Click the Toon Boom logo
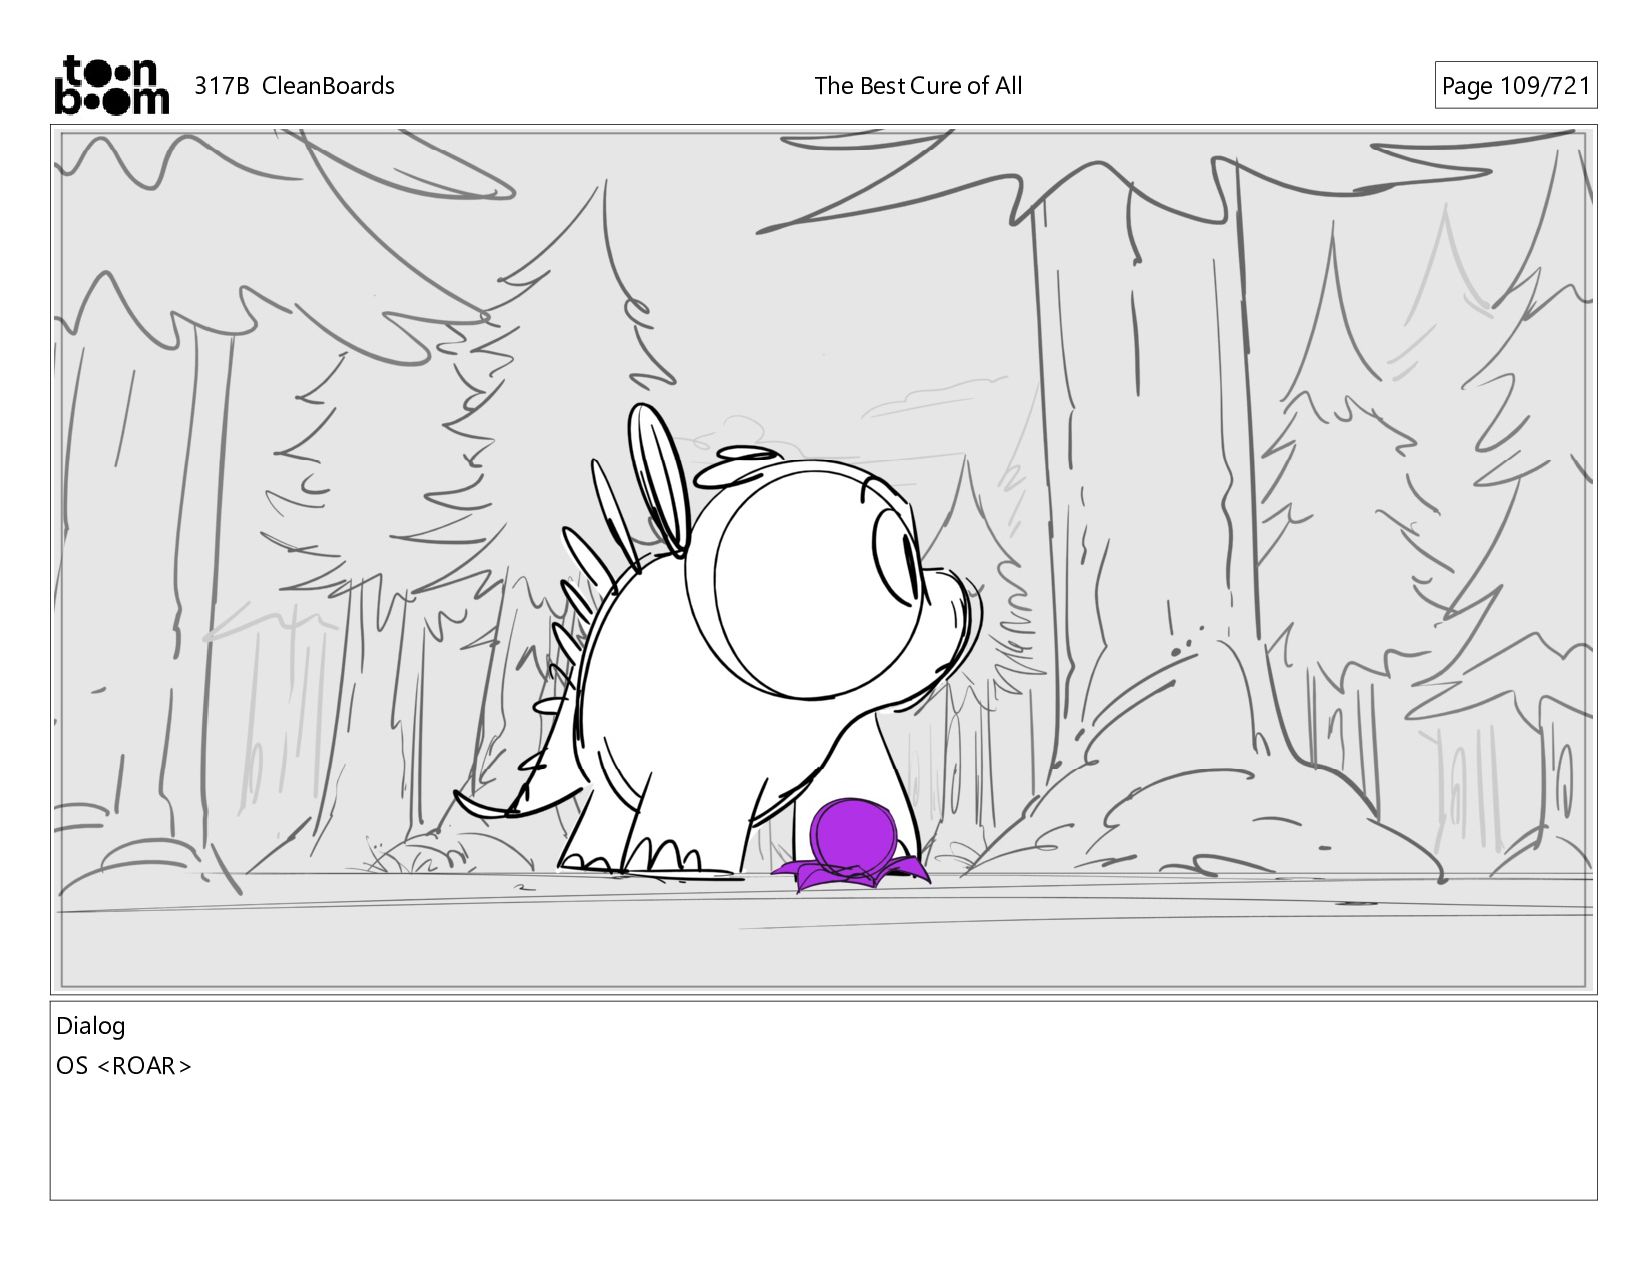The height and width of the screenshot is (1275, 1650). (111, 85)
